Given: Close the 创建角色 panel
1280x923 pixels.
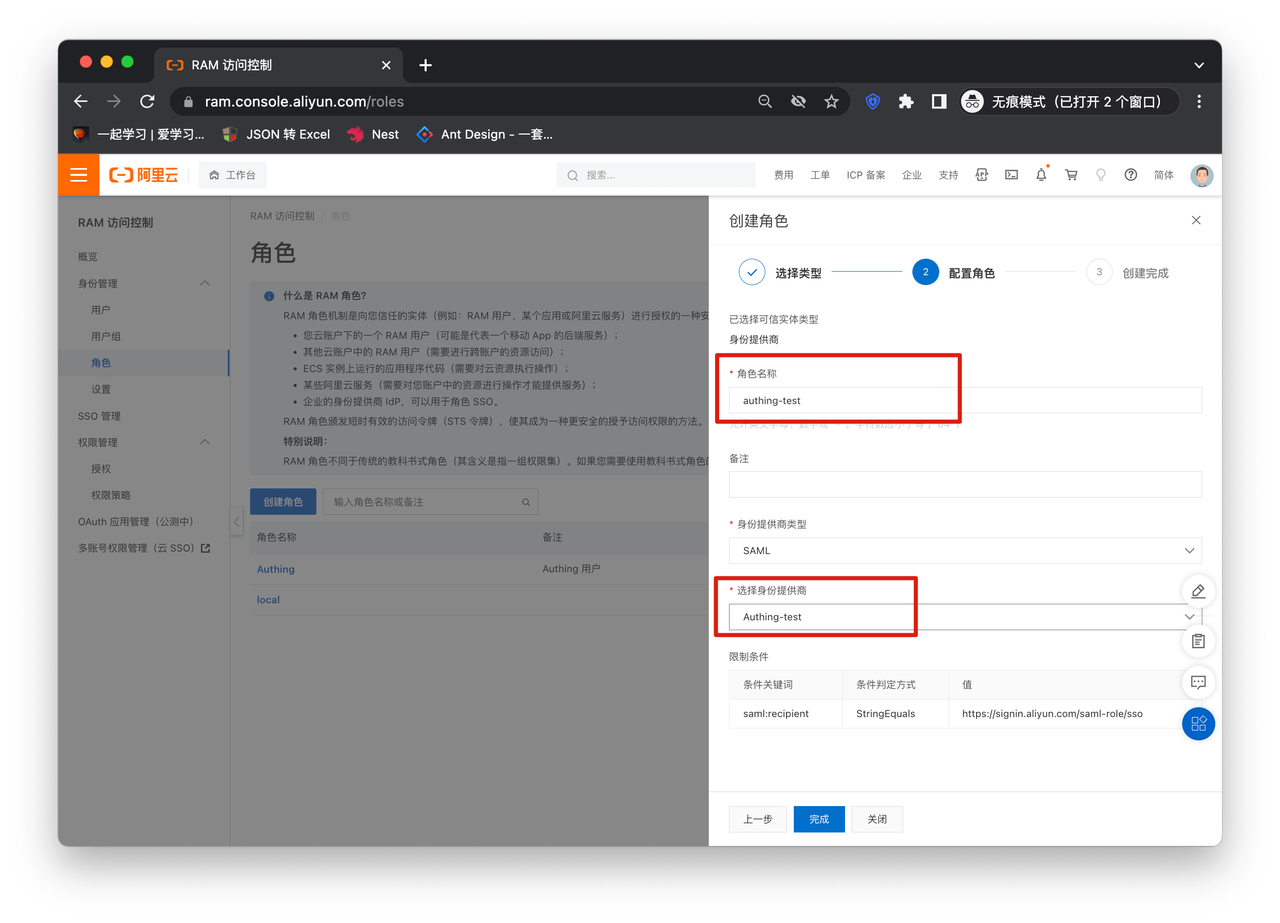Looking at the screenshot, I should pos(1196,220).
